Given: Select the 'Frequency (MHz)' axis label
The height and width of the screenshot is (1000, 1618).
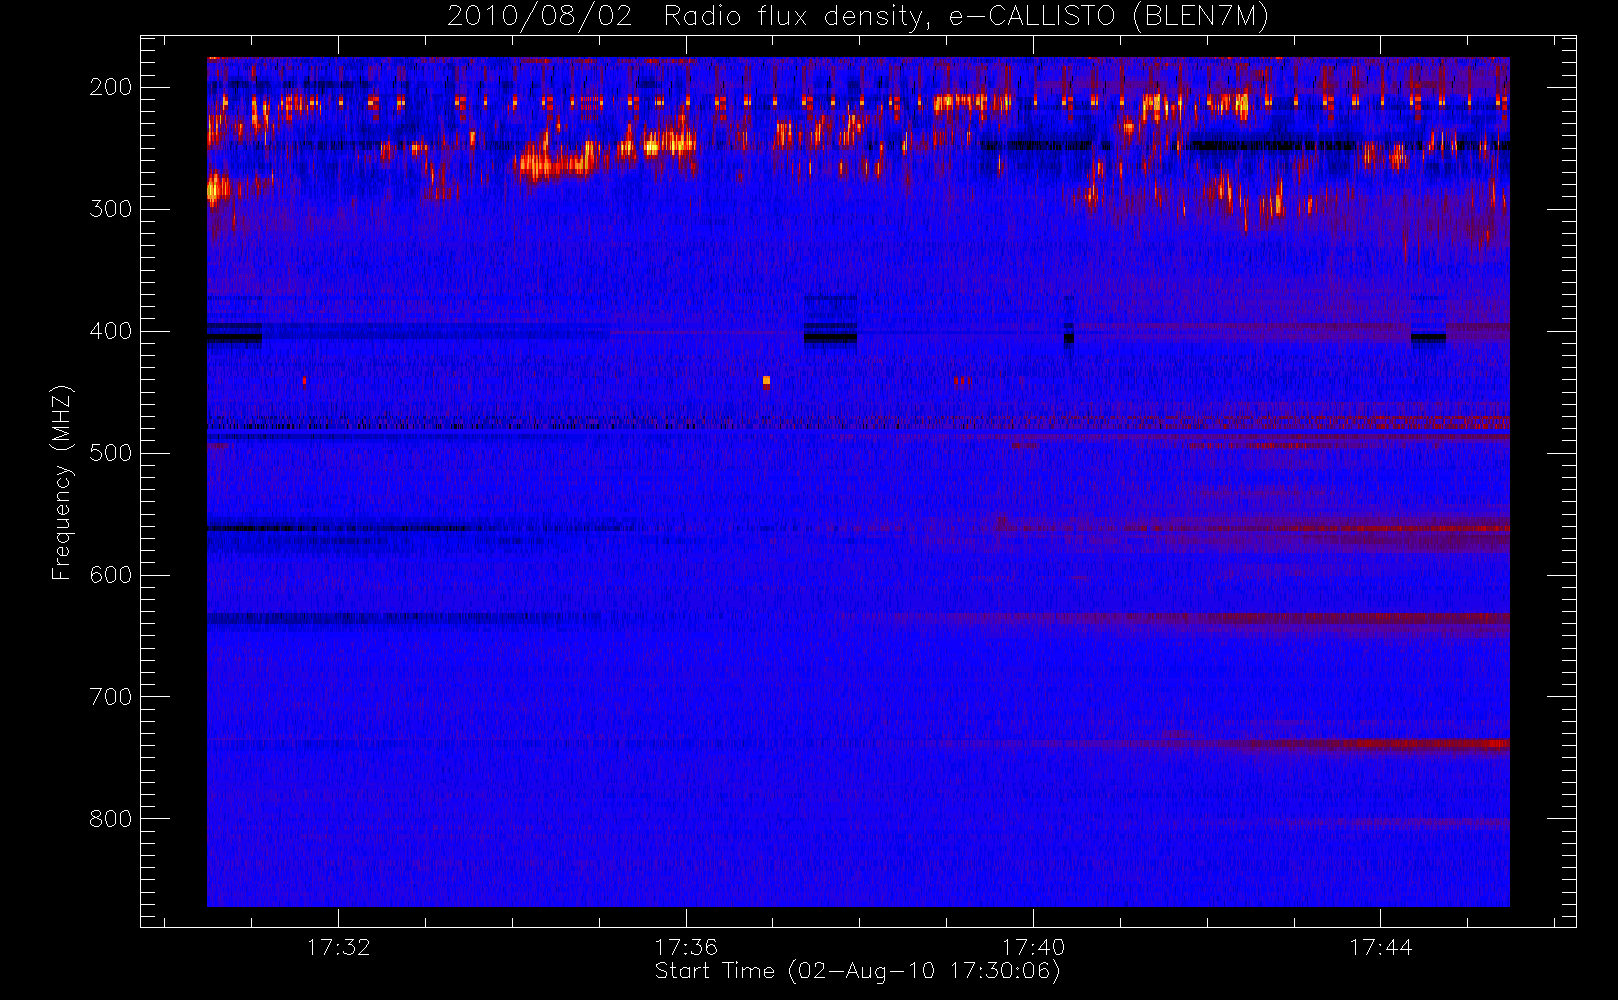Looking at the screenshot, I should pyautogui.click(x=62, y=482).
